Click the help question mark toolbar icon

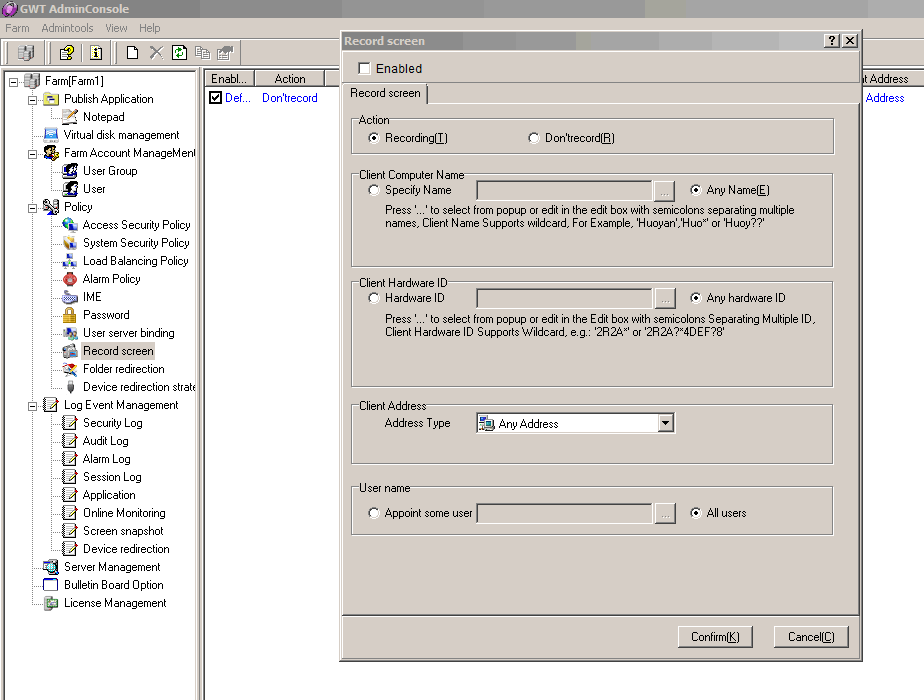click(66, 53)
